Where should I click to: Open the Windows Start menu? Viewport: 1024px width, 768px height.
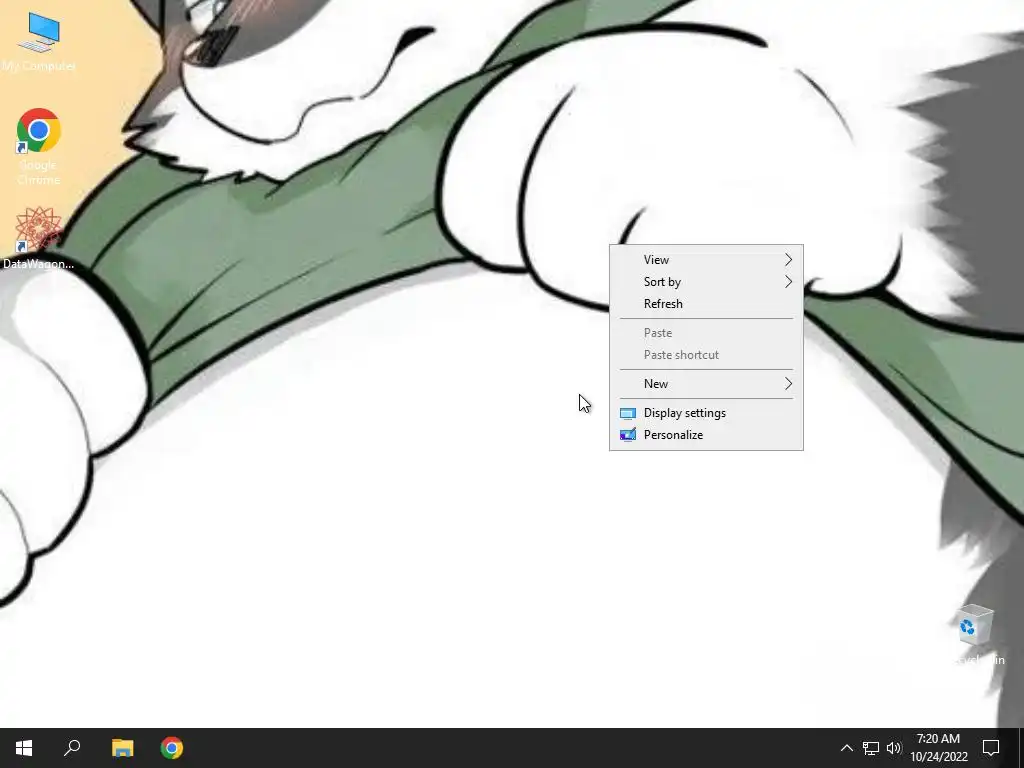pyautogui.click(x=24, y=748)
